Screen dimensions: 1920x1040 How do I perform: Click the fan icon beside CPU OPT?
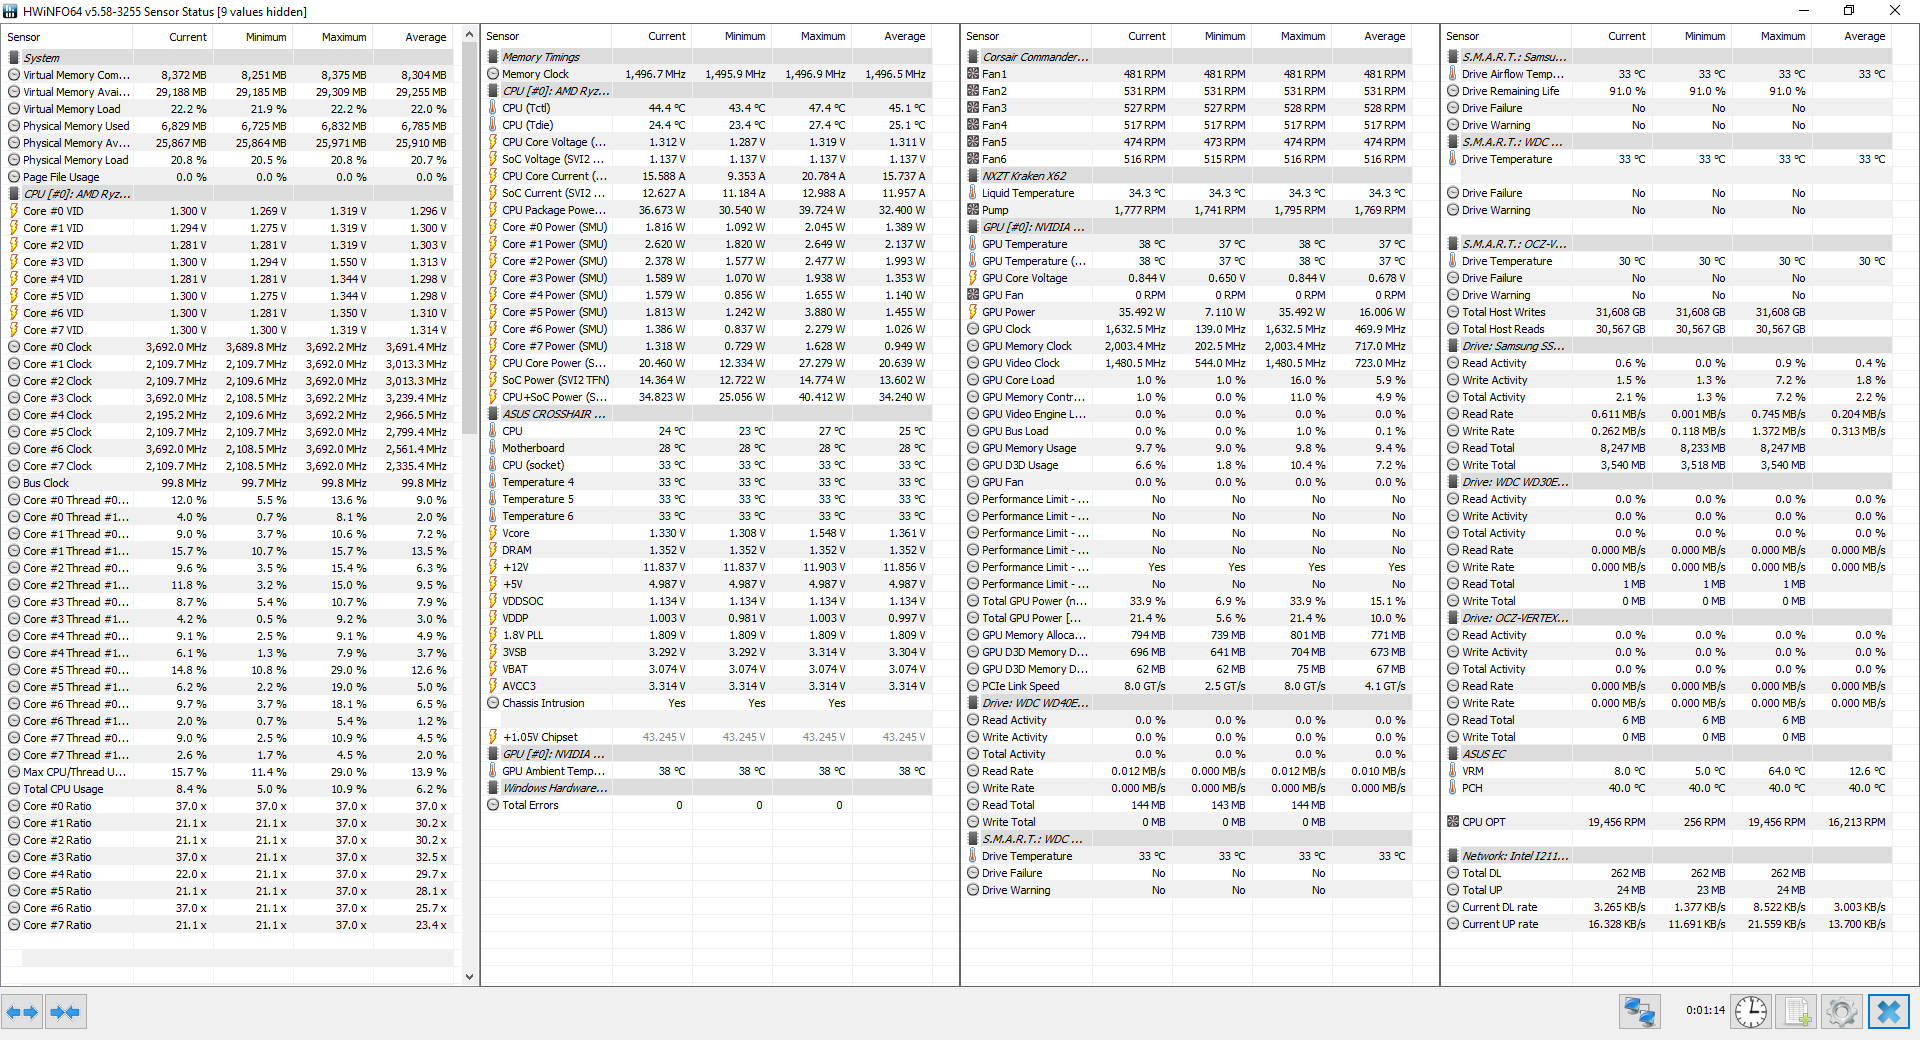pyautogui.click(x=1453, y=822)
